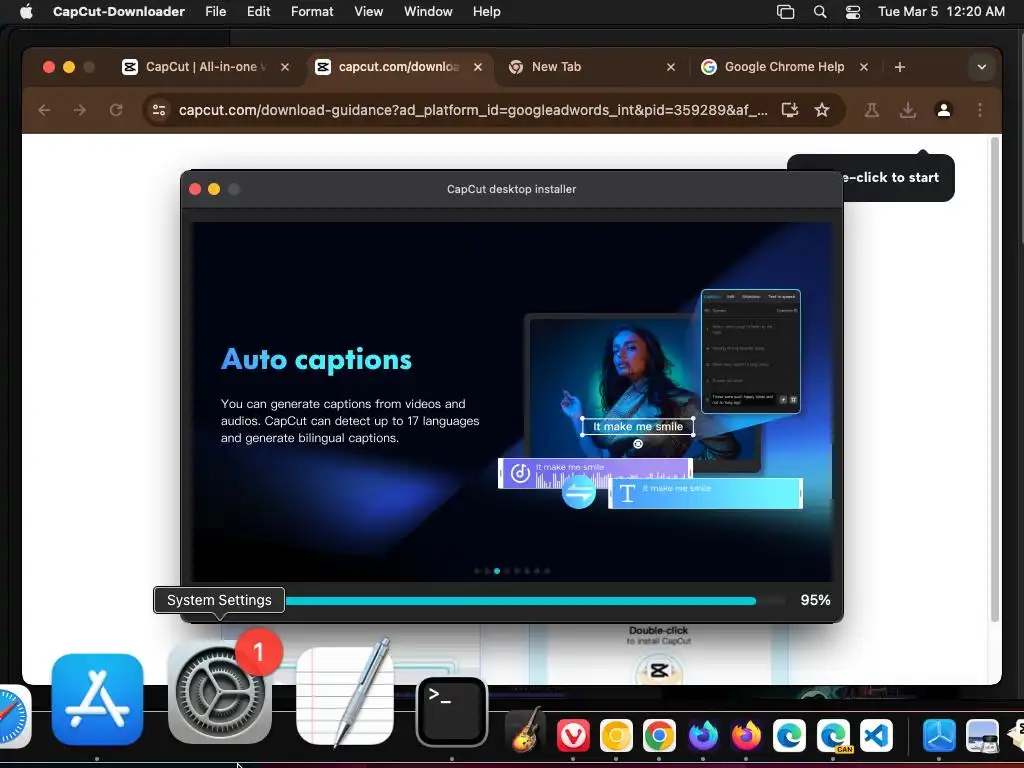
Task: Open a new Chrome tab
Action: pyautogui.click(x=900, y=67)
